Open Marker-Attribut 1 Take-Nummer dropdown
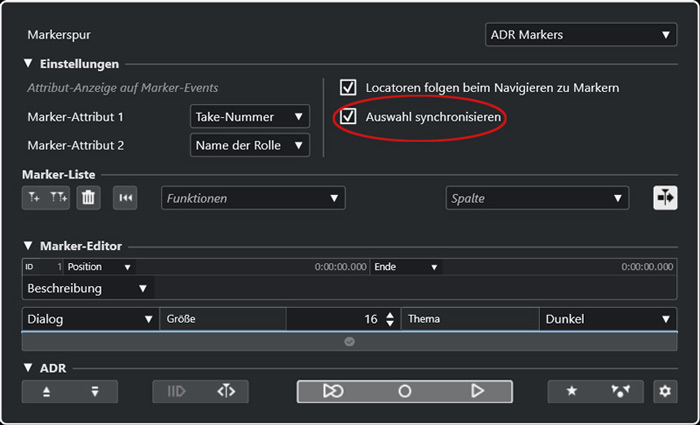 (250, 117)
